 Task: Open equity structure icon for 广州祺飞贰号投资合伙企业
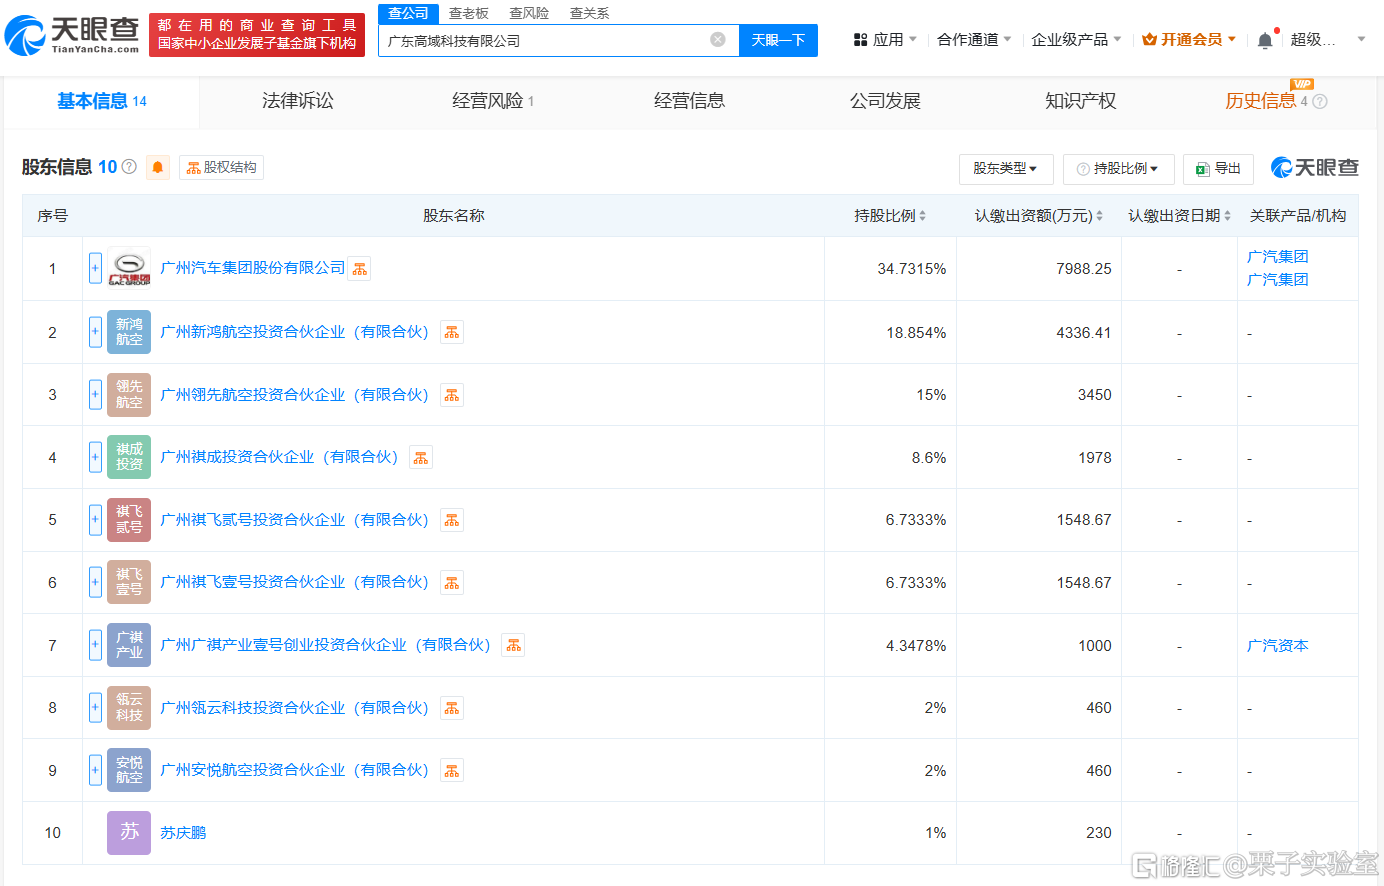click(452, 520)
